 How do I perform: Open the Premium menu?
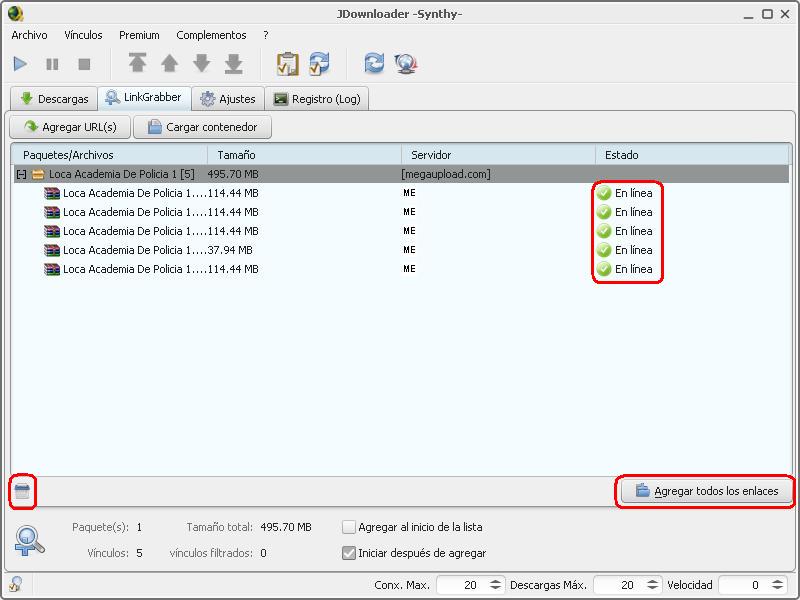pos(139,35)
